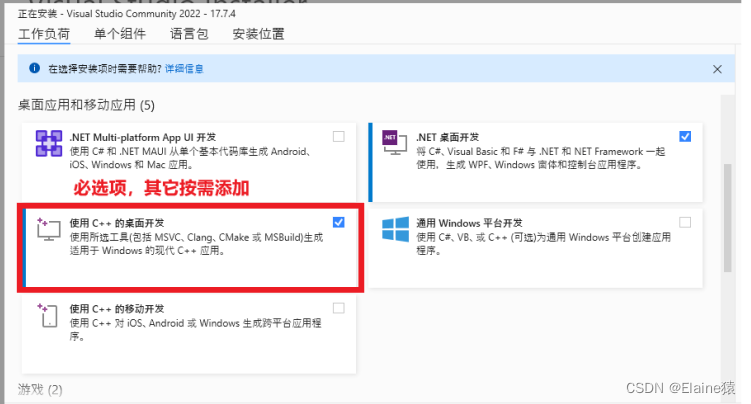This screenshot has height=404, width=751.
Task: Click the blue info icon in help banner
Action: (x=34, y=68)
